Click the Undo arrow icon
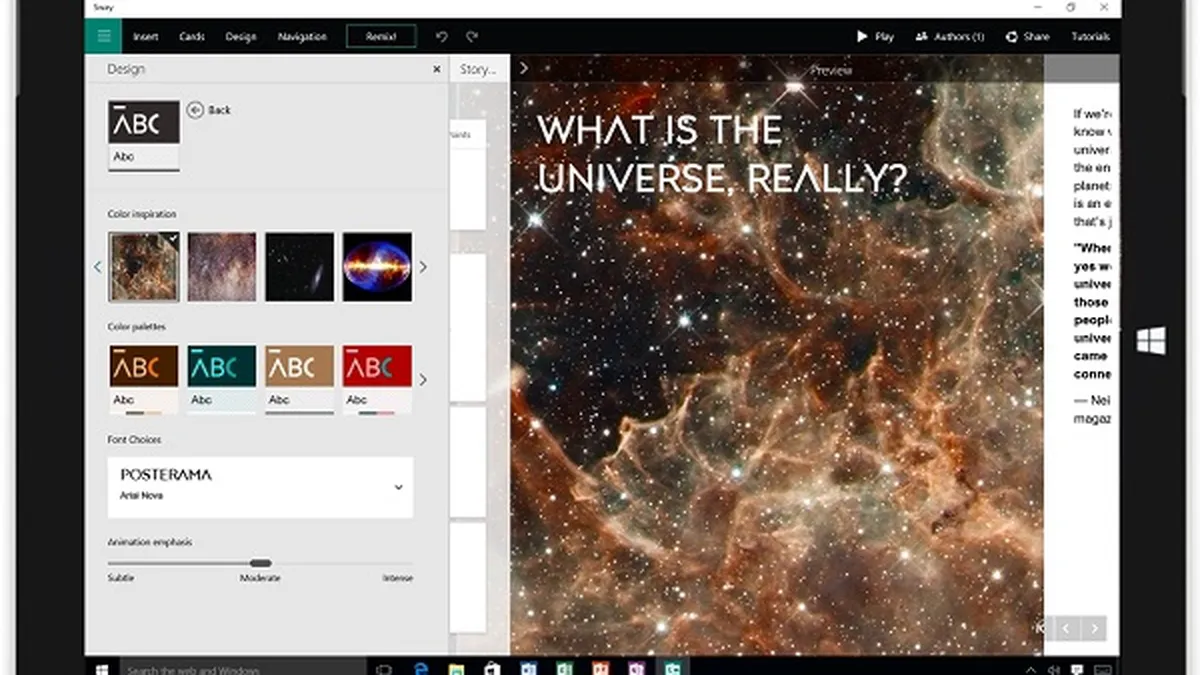The image size is (1200, 675). [x=442, y=37]
